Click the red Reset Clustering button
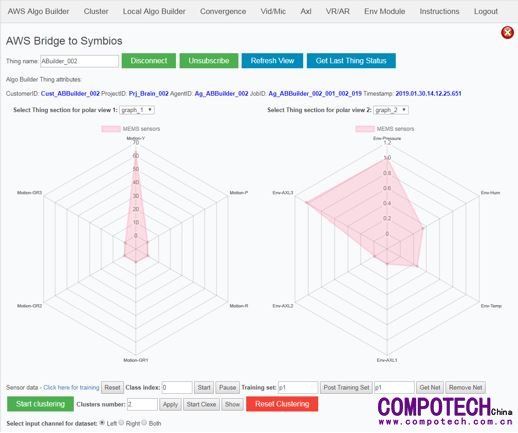The width and height of the screenshot is (518, 433). pyautogui.click(x=282, y=404)
